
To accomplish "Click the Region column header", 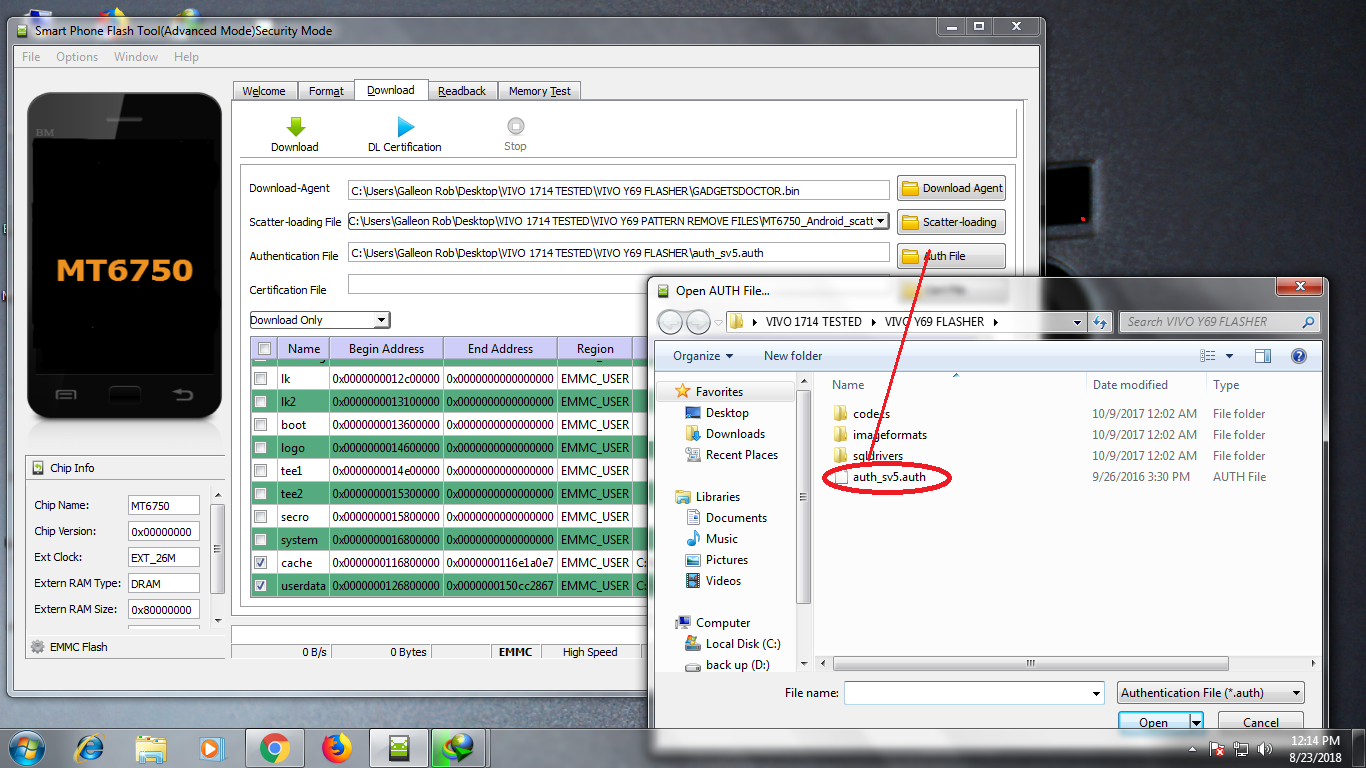I will click(595, 349).
